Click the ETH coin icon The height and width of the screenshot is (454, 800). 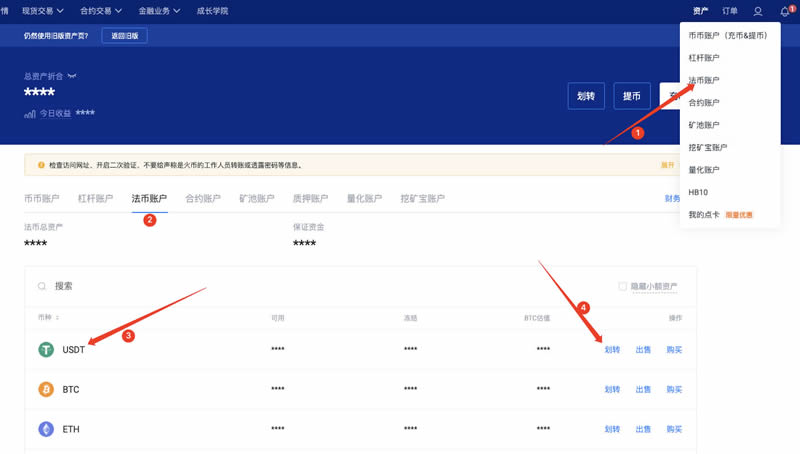(x=46, y=429)
